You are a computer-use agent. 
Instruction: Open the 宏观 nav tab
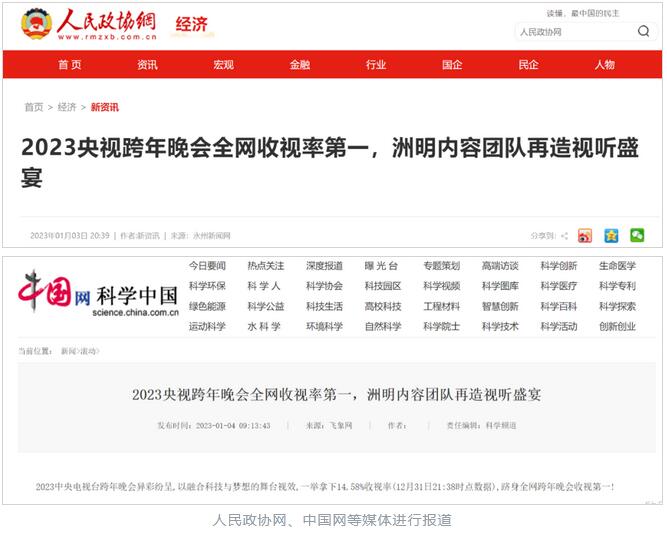(223, 65)
